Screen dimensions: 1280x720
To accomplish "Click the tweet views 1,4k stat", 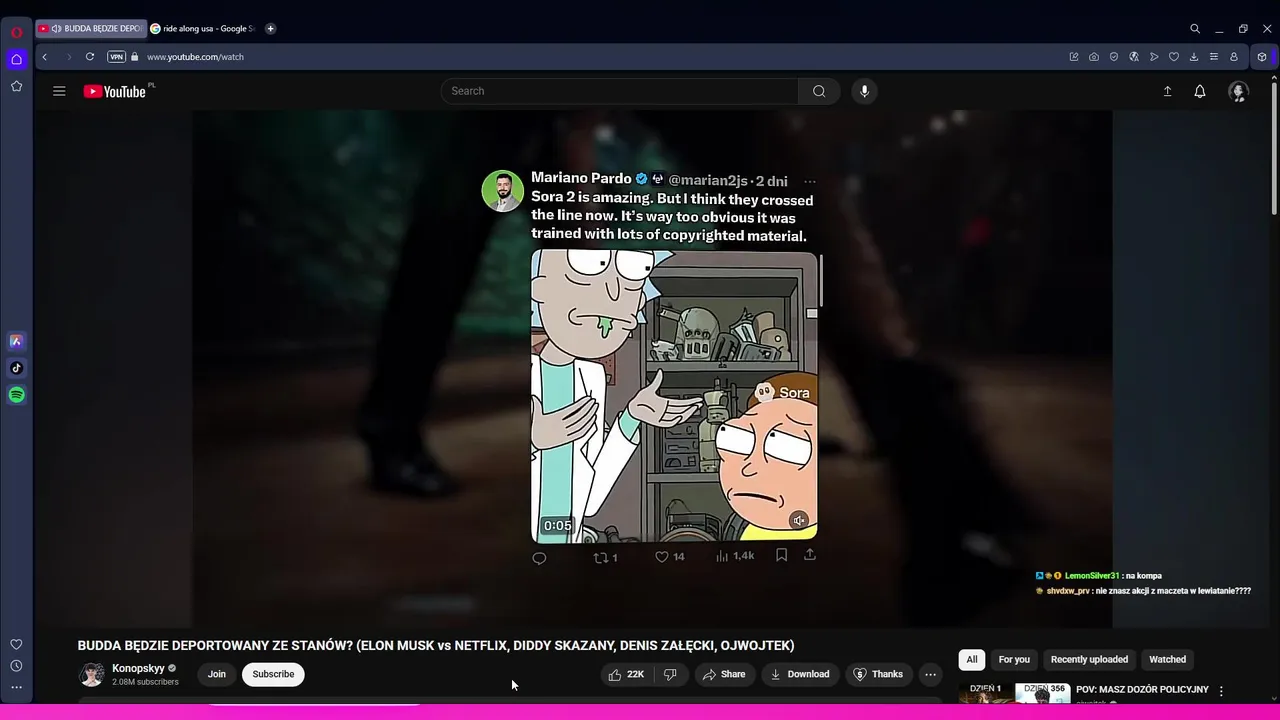I will pyautogui.click(x=735, y=556).
